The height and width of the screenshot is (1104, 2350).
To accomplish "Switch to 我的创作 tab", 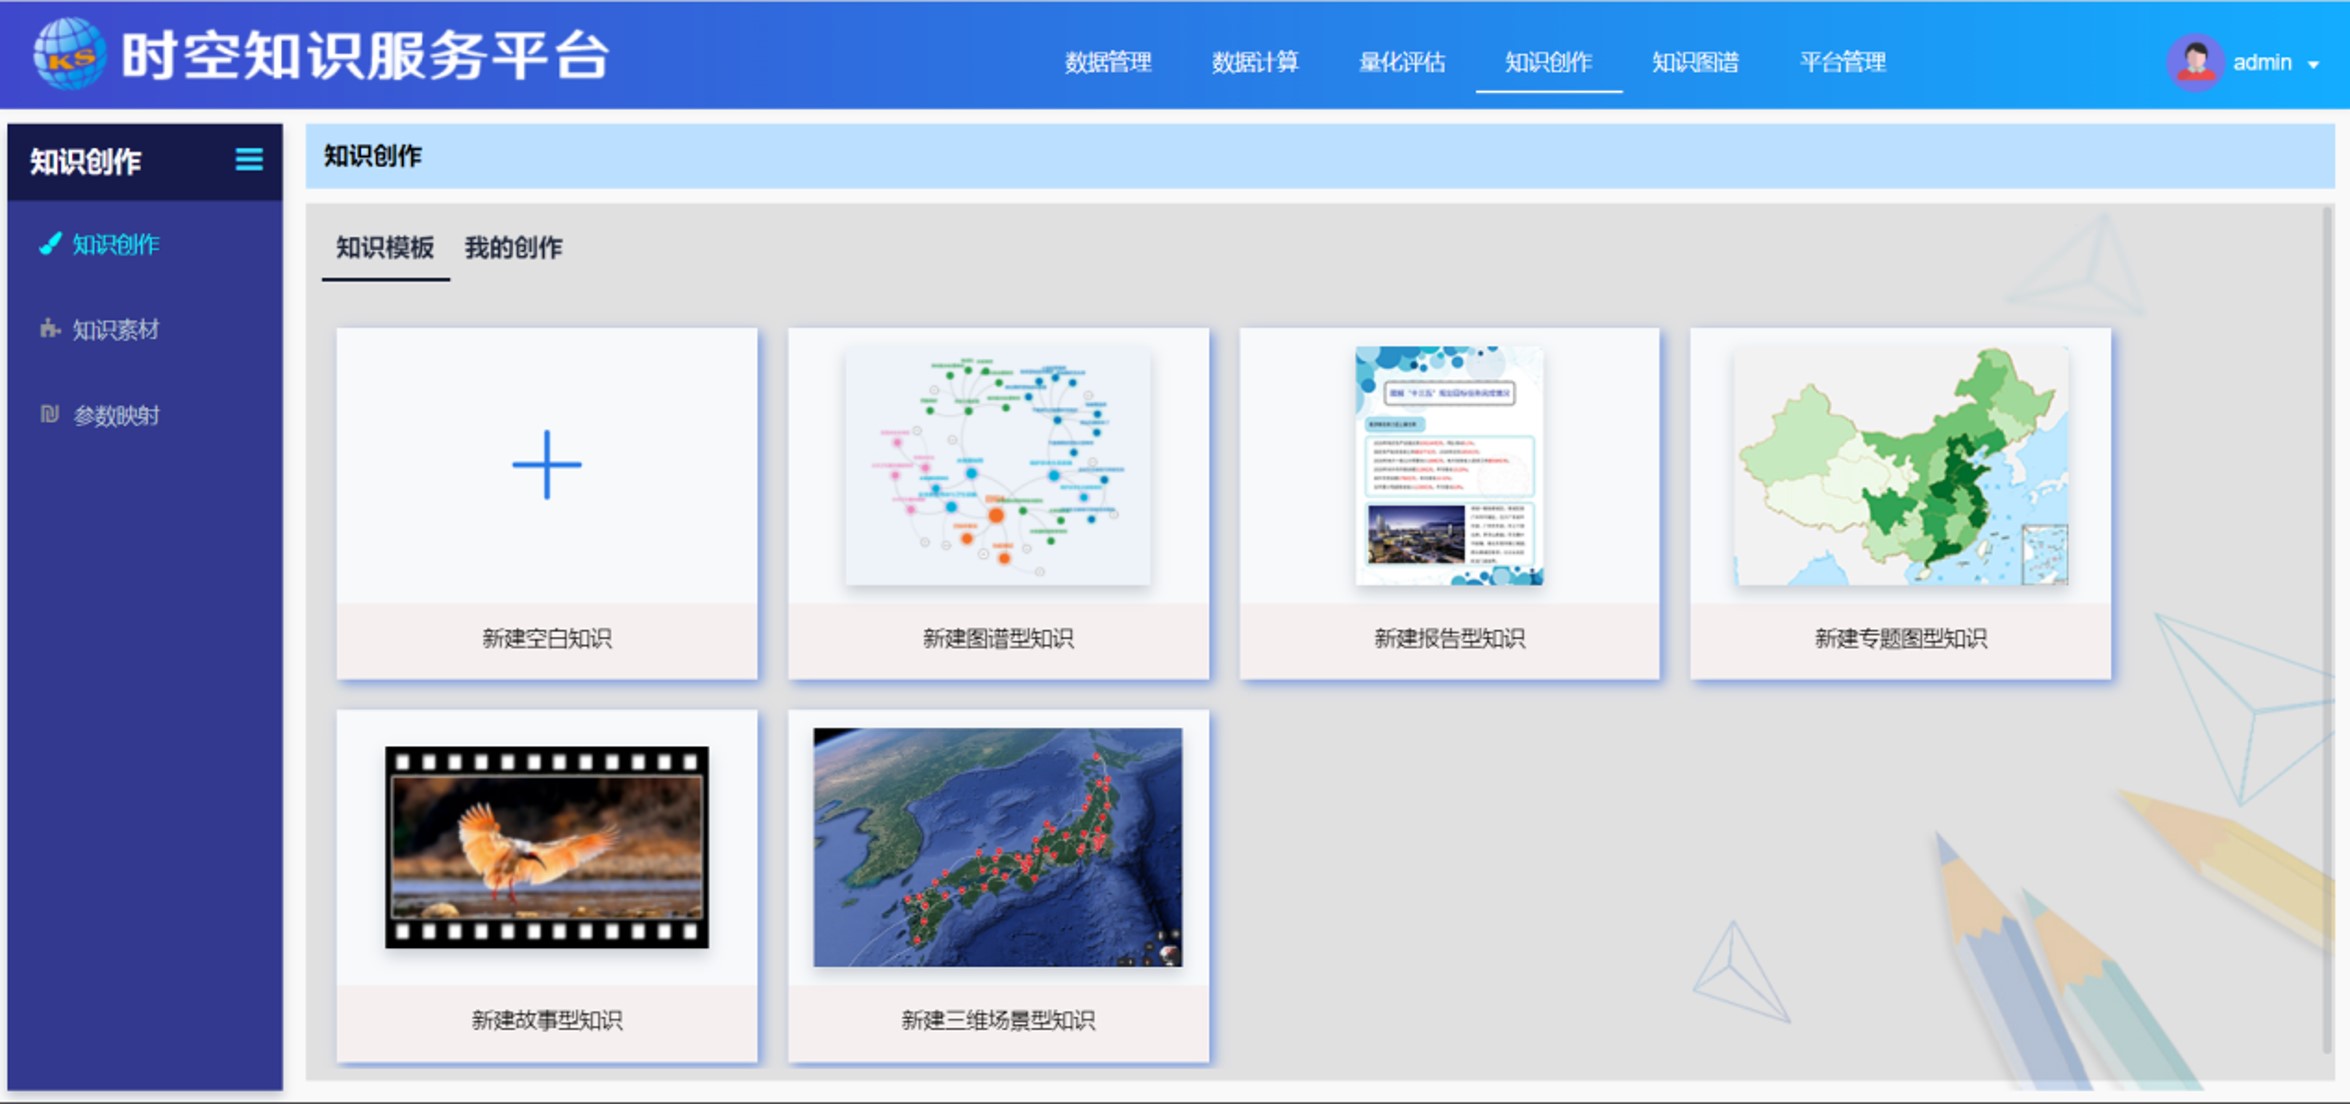I will point(513,248).
